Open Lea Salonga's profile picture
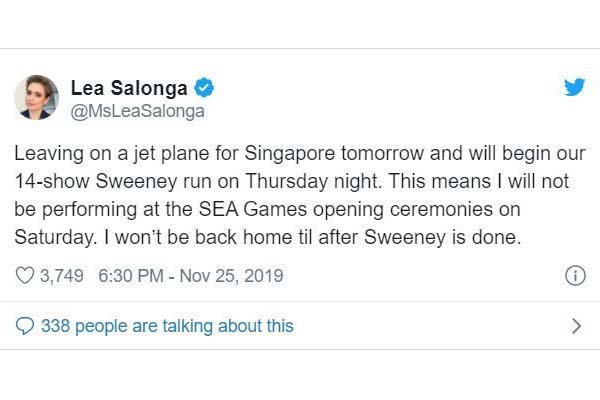This screenshot has height=400, width=600. [x=36, y=98]
